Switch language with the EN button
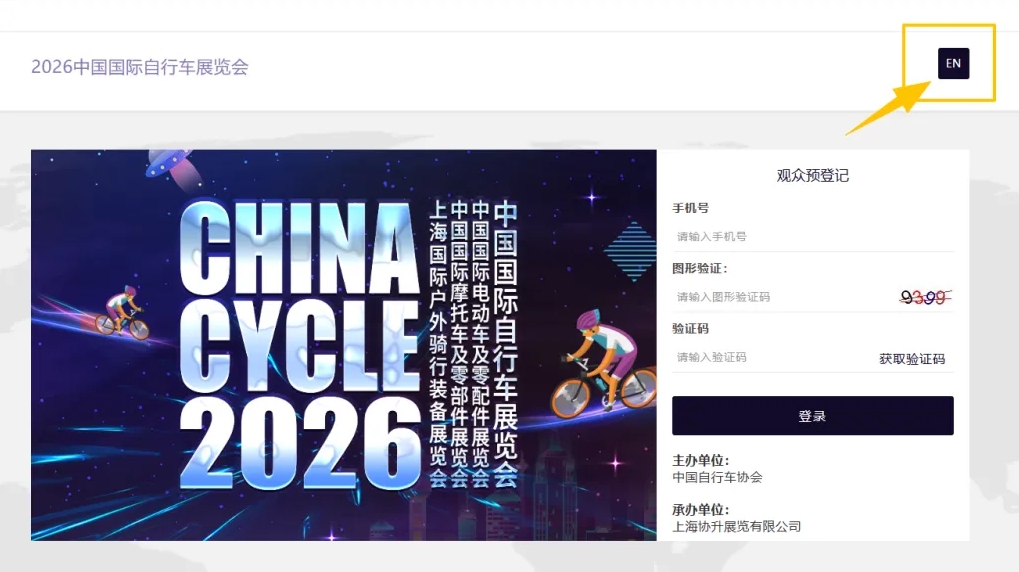1019x572 pixels. coord(953,64)
